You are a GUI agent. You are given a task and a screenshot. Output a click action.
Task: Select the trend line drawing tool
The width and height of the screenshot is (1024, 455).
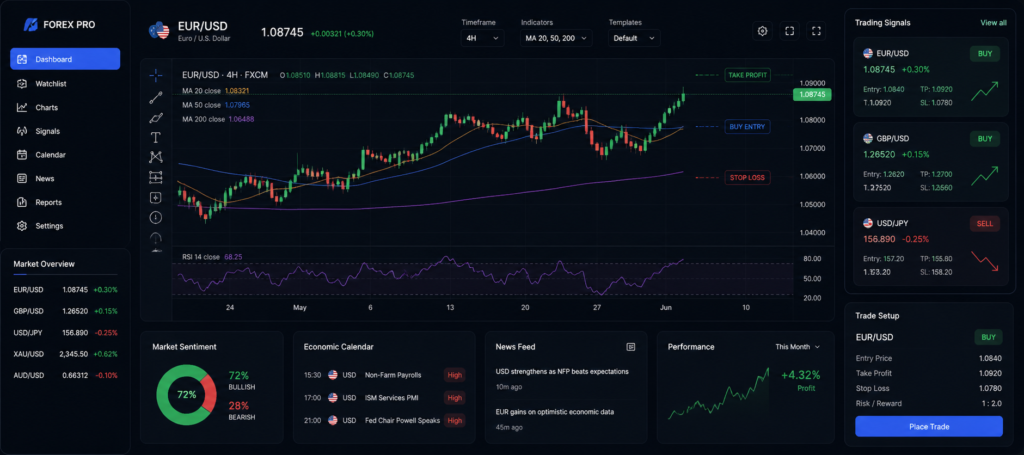[155, 98]
